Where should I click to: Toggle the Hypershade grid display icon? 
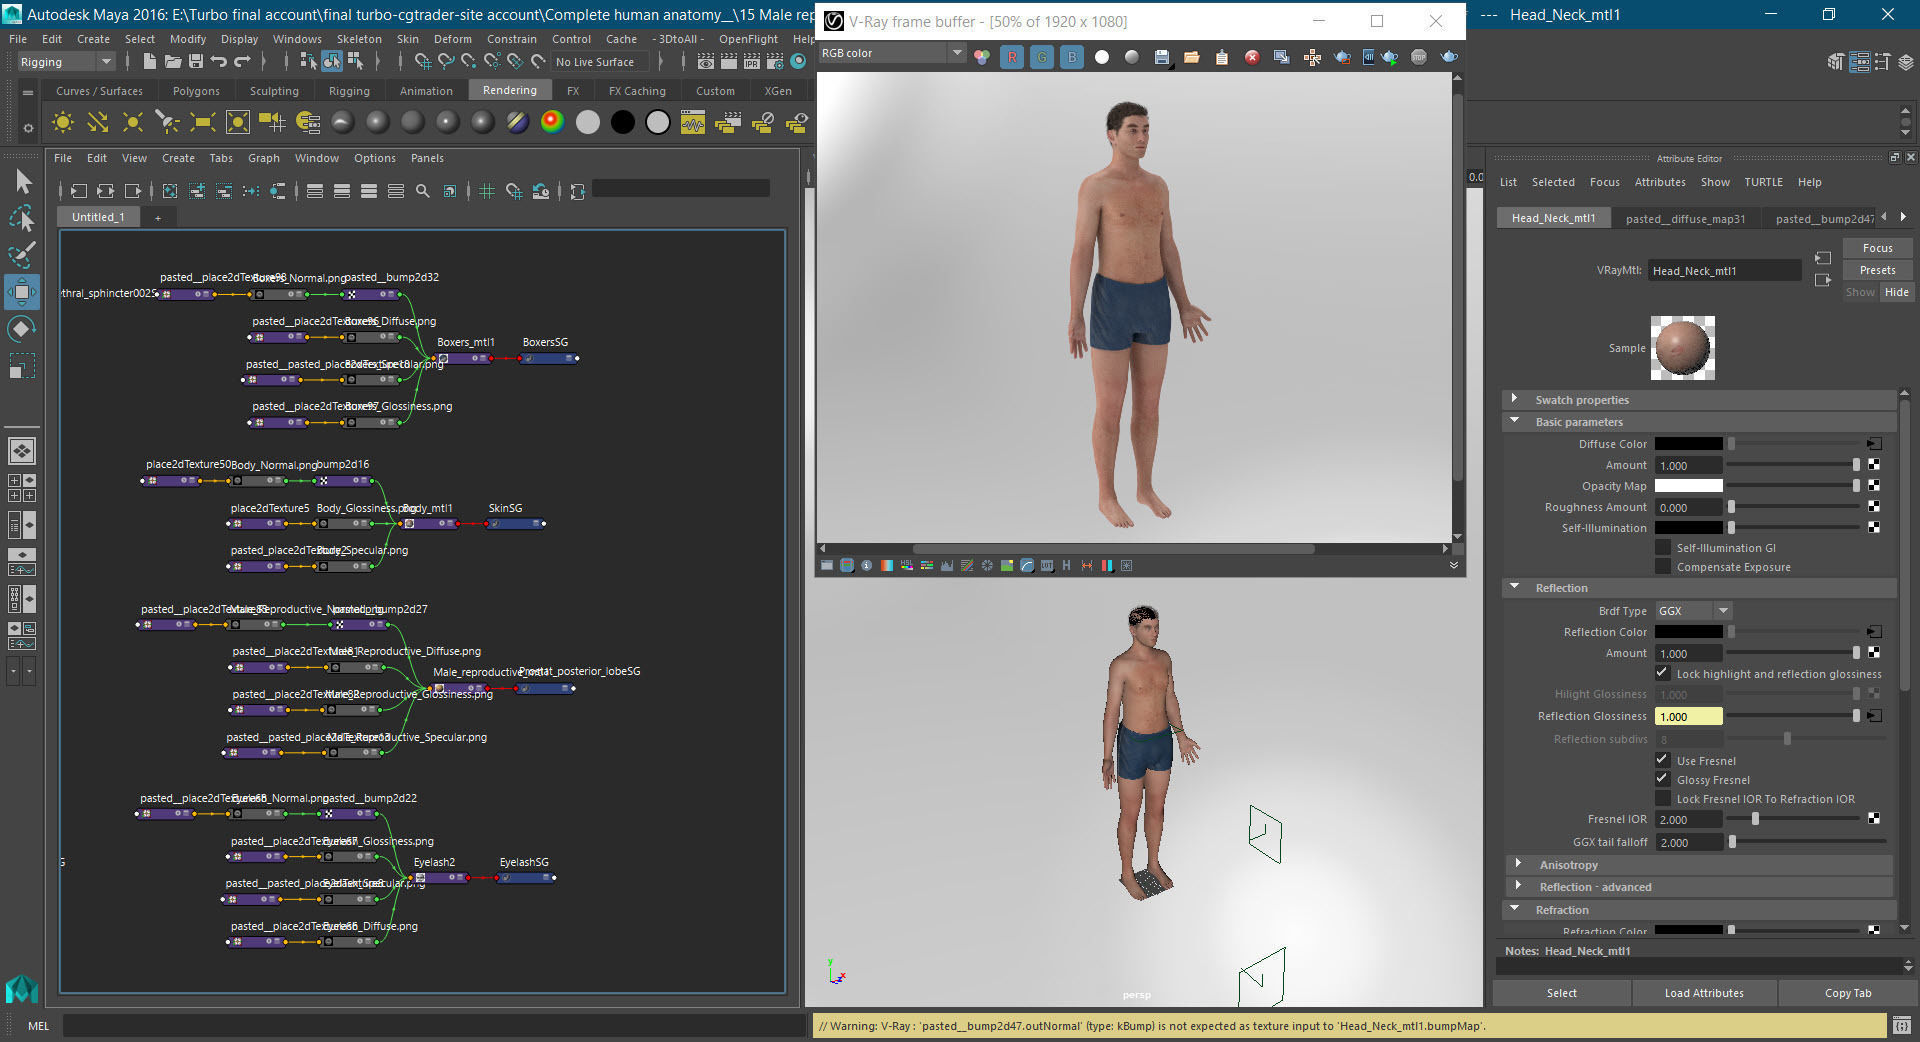point(487,191)
